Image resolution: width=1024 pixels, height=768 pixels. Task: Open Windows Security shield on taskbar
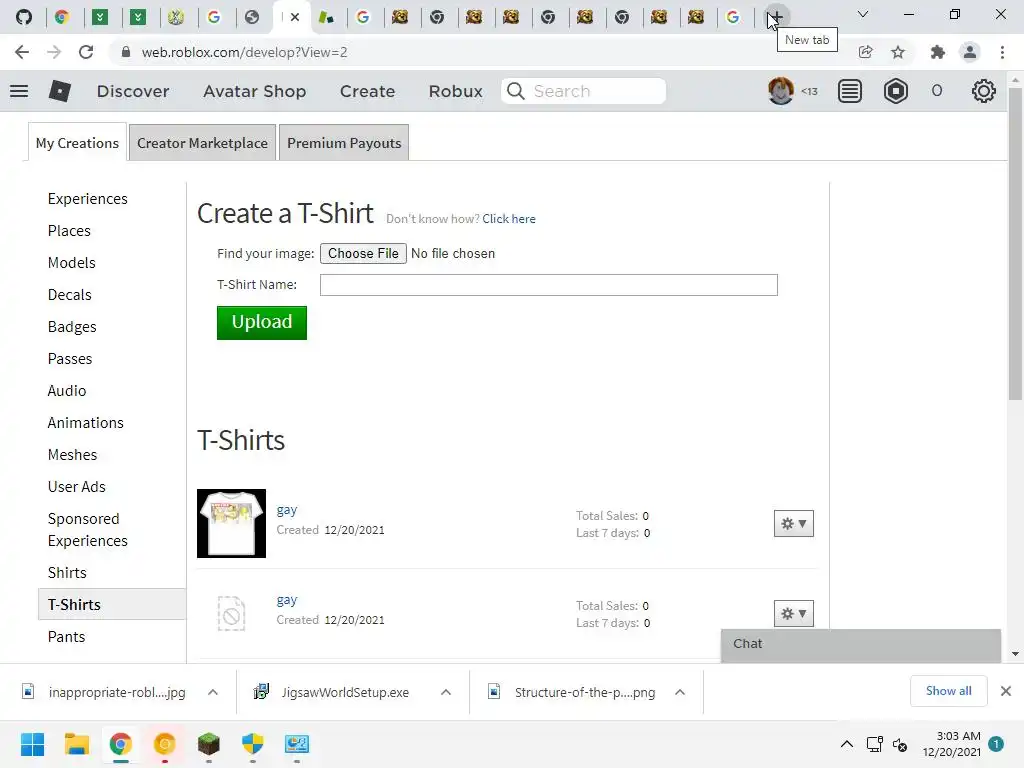point(253,744)
